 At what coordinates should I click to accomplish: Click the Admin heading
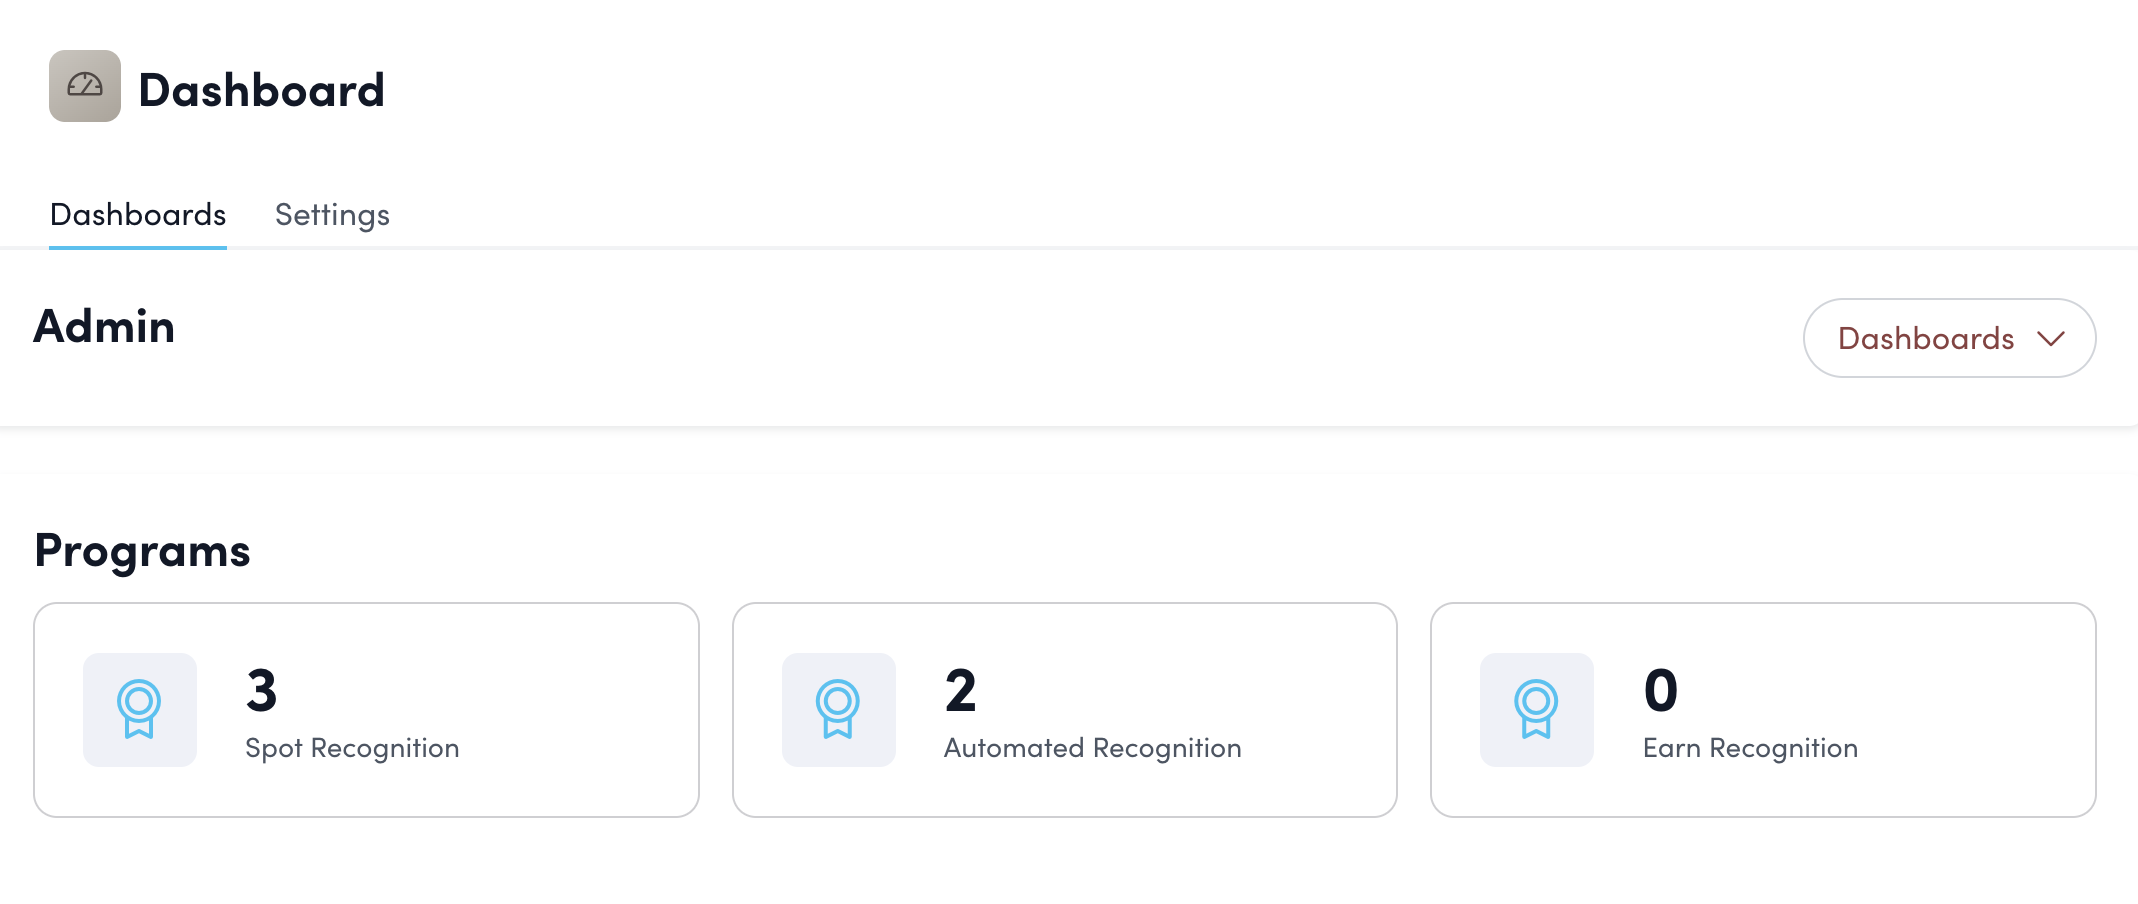104,327
